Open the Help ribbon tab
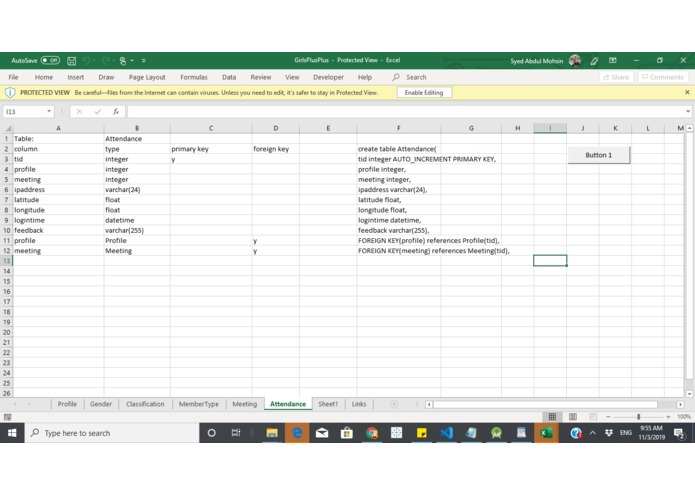This screenshot has height=494, width=695. click(365, 77)
